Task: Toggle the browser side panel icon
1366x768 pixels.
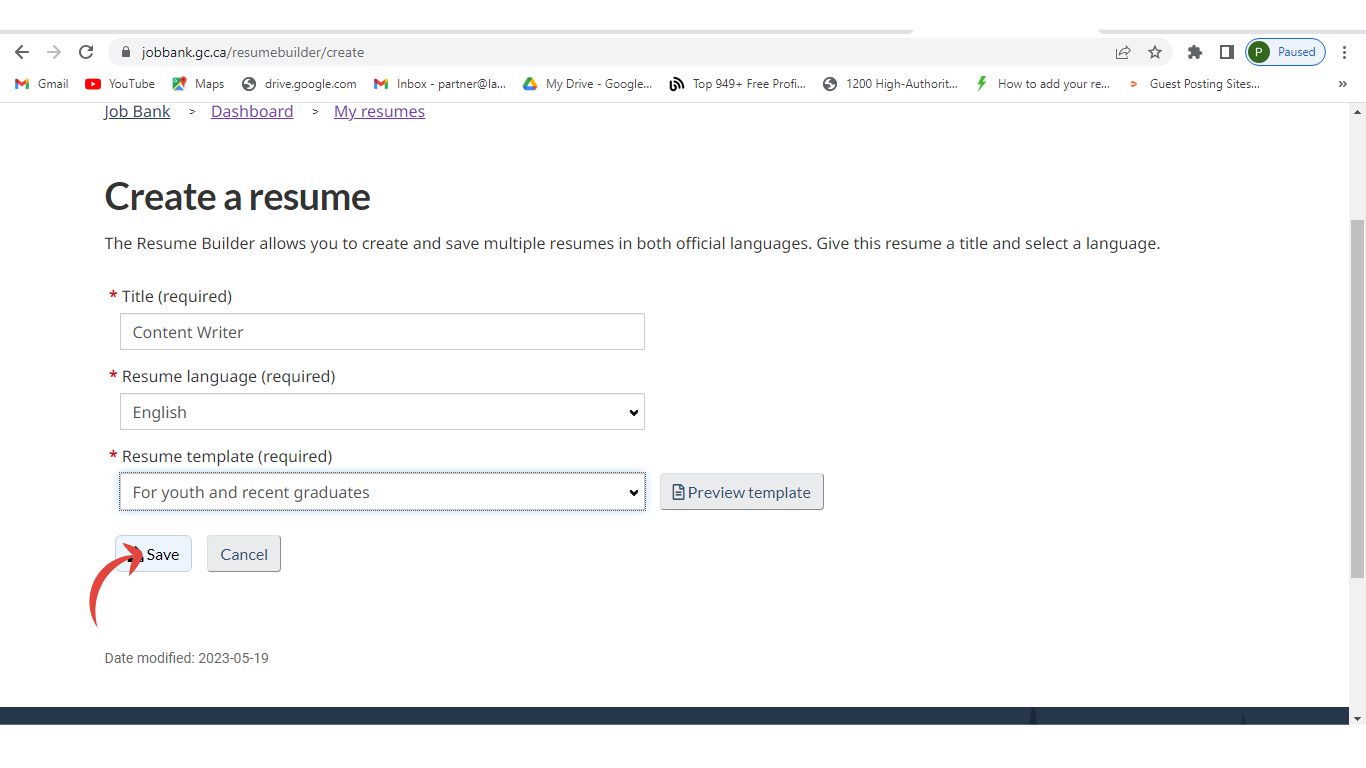Action: 1226,52
